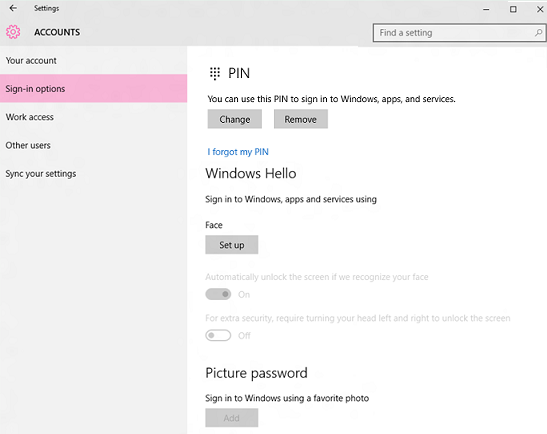Open Work access settings
This screenshot has height=434, width=547.
(x=30, y=117)
